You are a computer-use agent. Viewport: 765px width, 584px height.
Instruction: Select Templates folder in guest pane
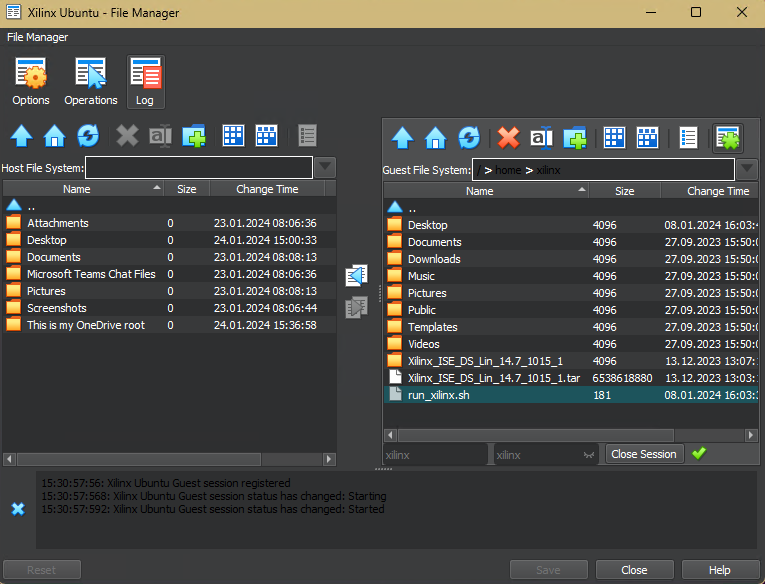point(571,327)
